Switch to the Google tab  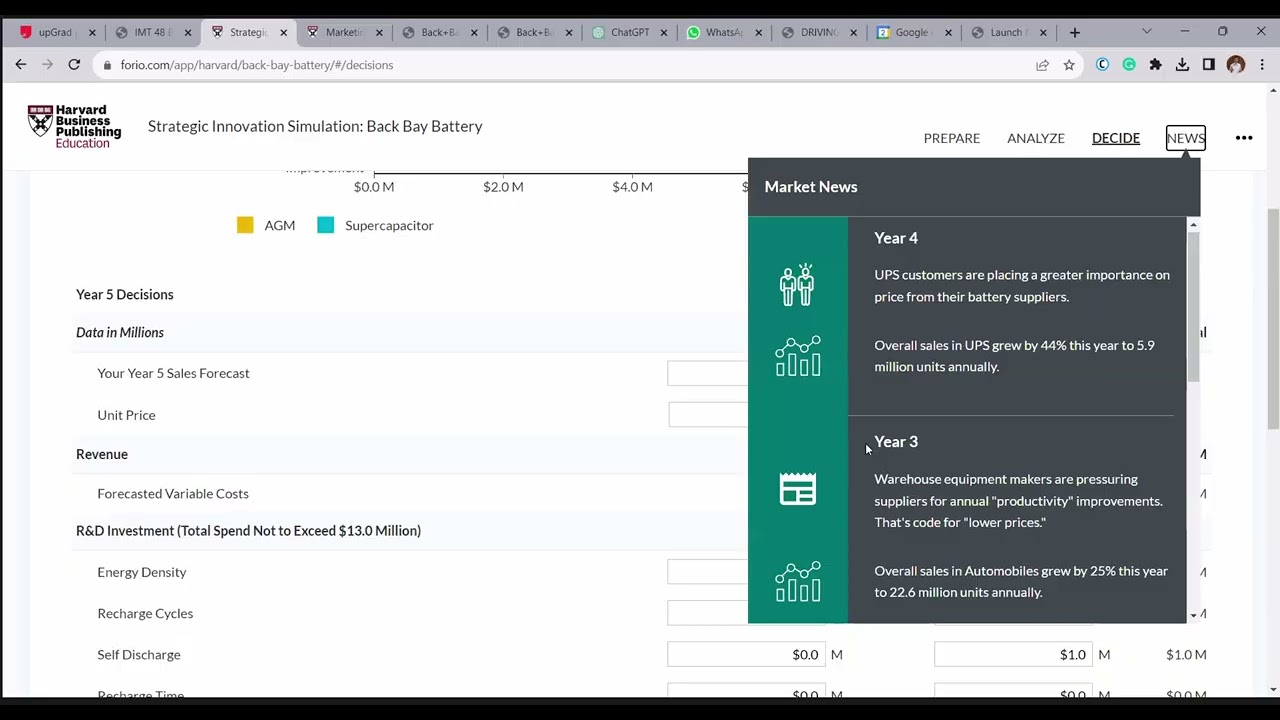(911, 32)
